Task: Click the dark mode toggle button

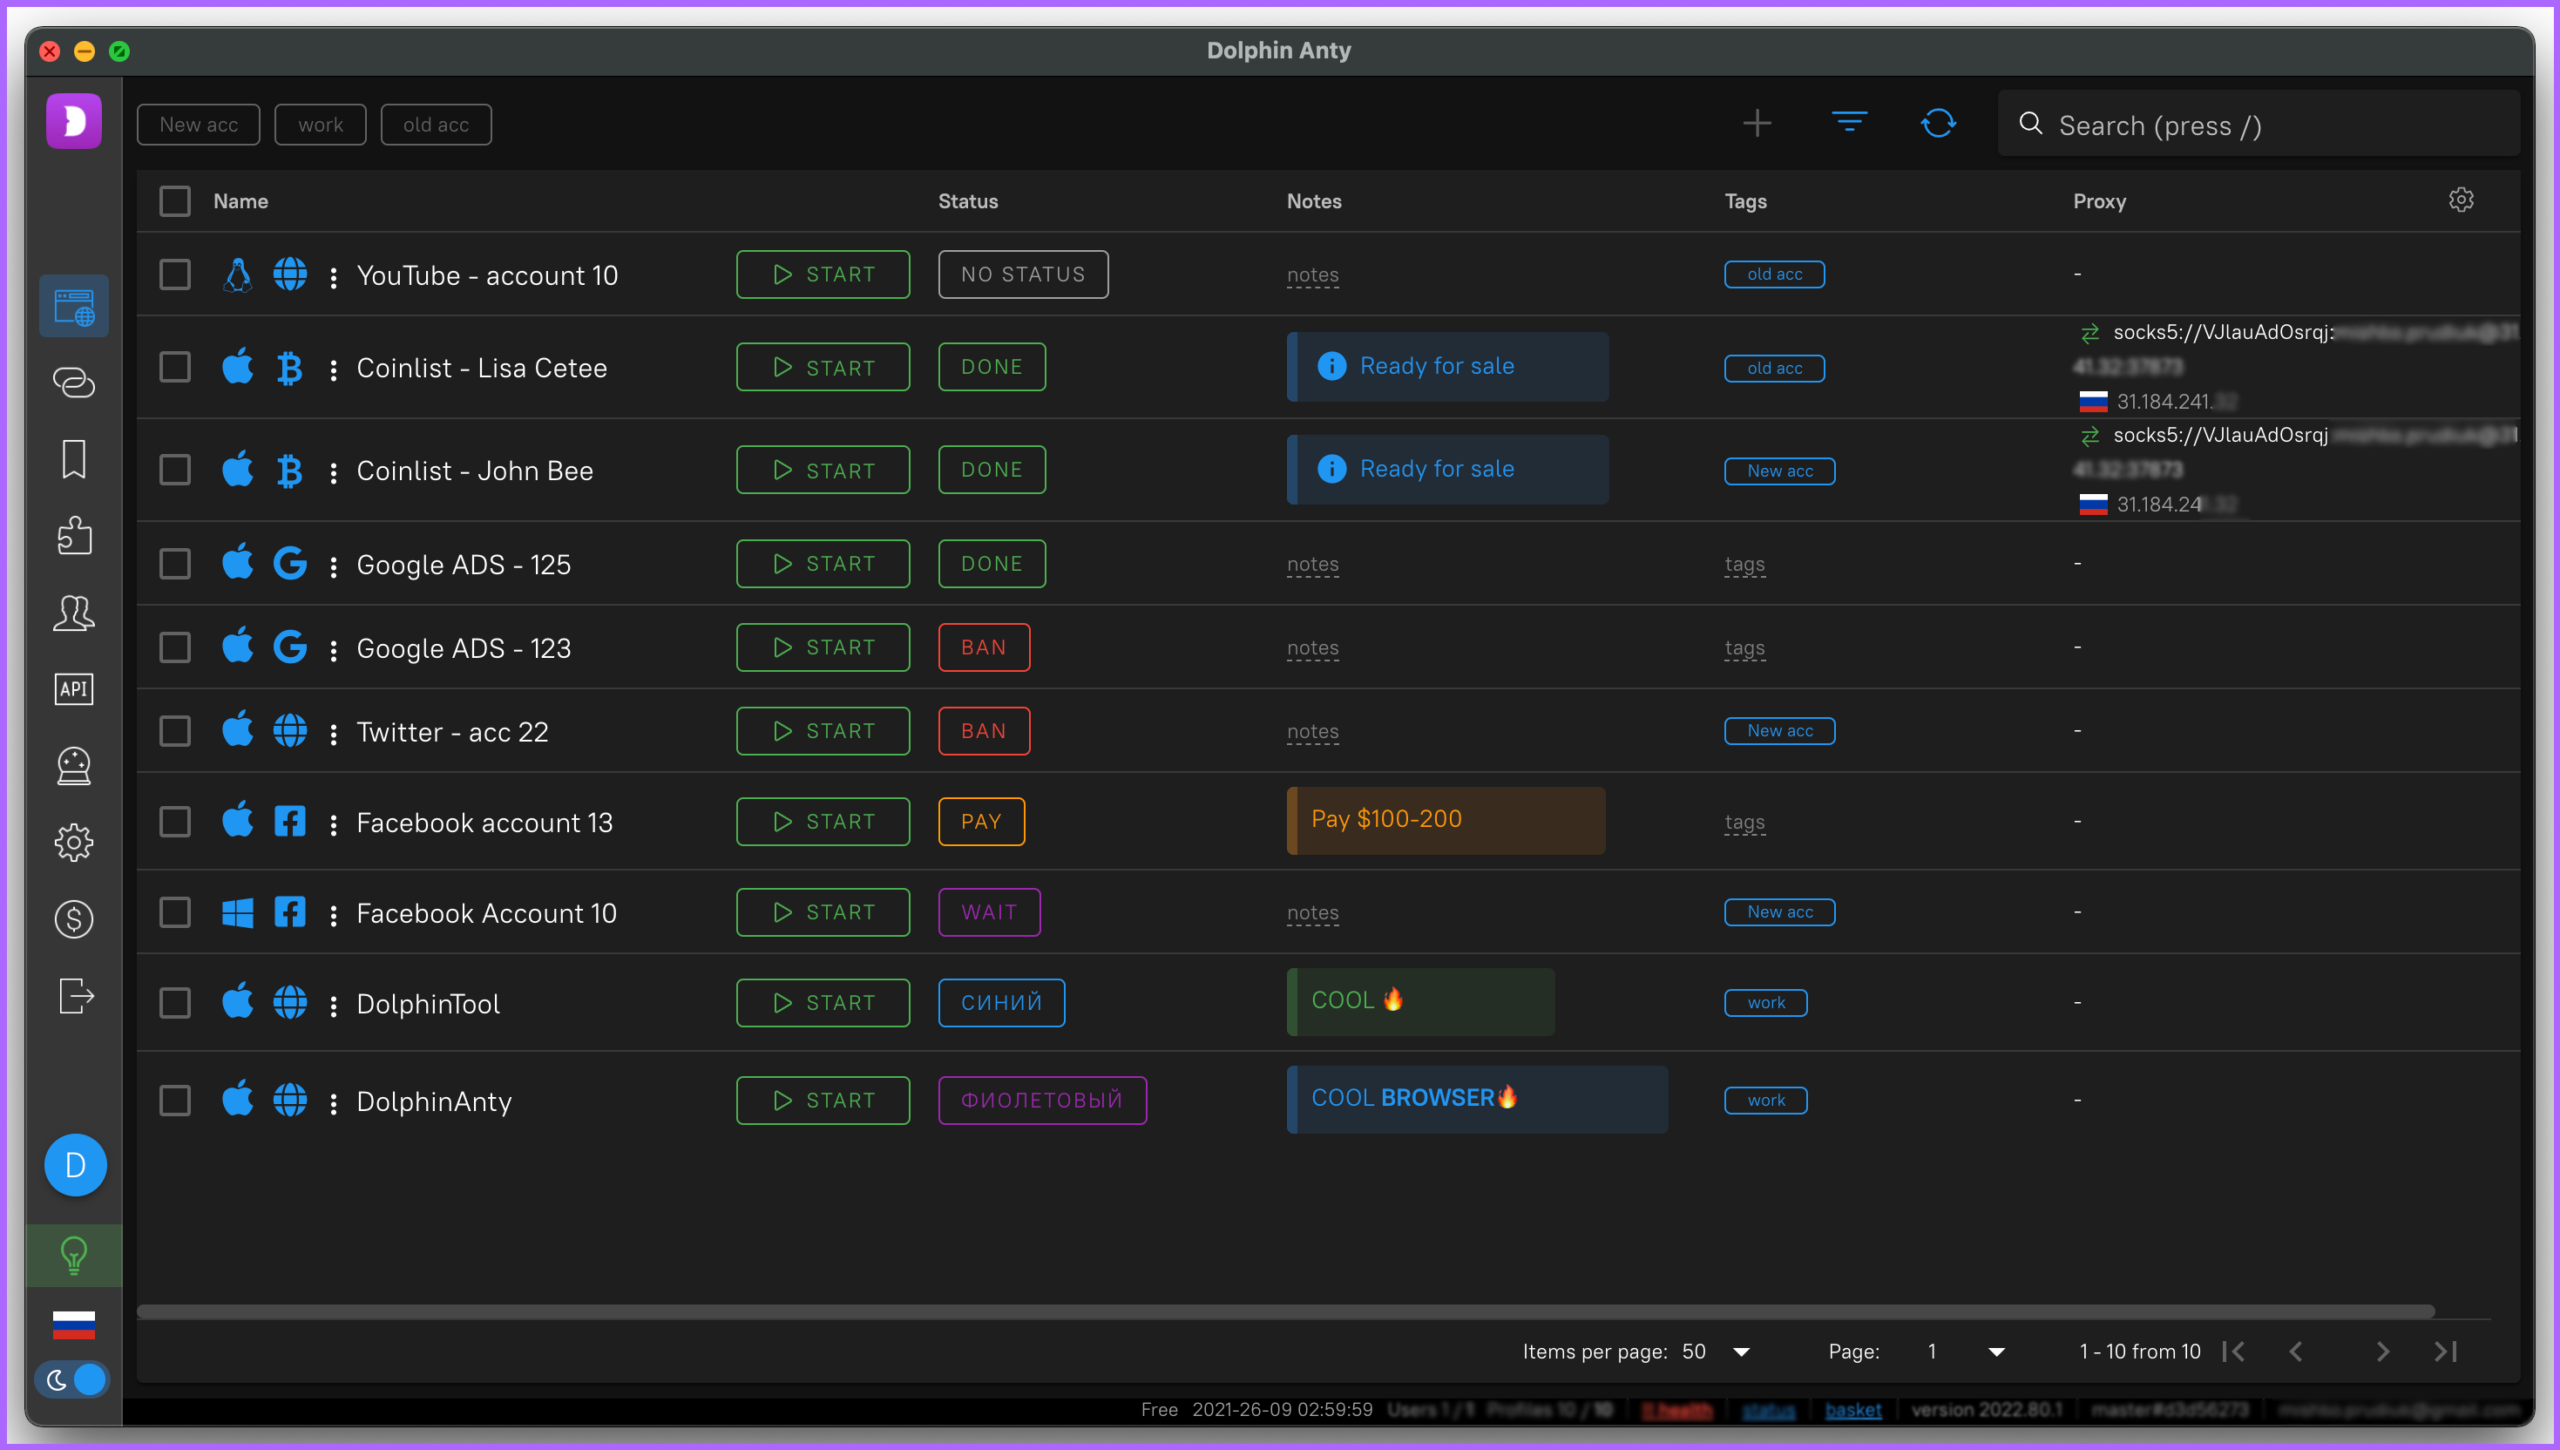Action: [x=74, y=1380]
